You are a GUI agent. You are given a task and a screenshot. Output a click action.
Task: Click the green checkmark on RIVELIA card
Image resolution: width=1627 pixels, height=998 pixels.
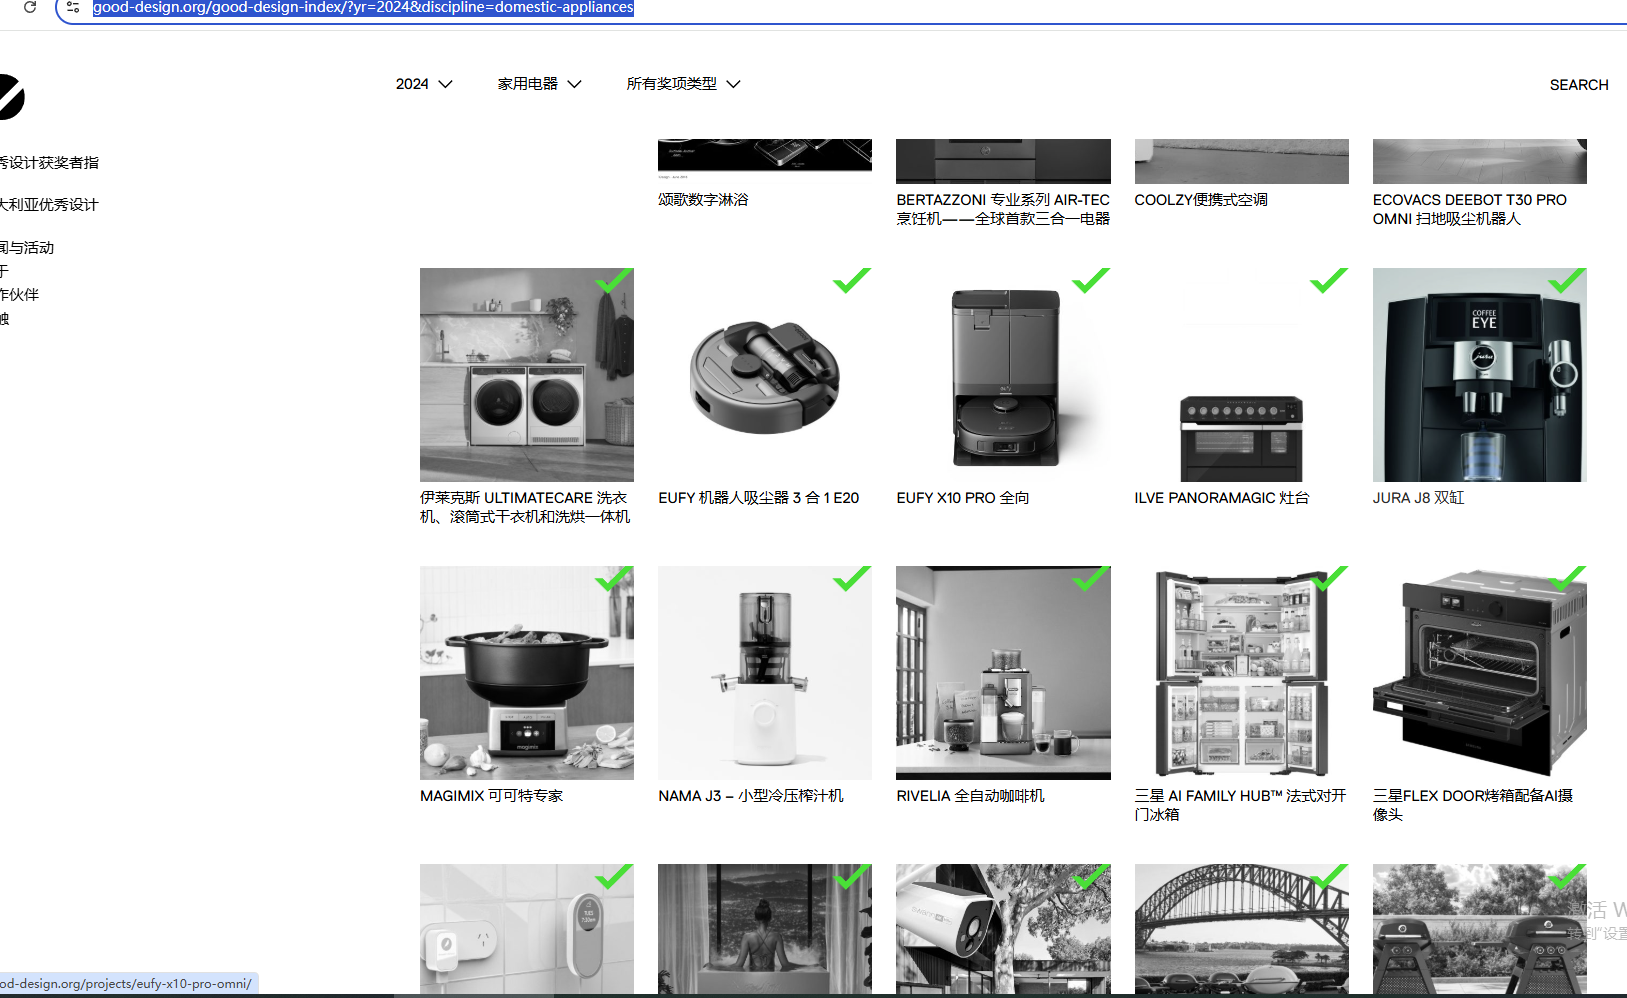click(1090, 579)
